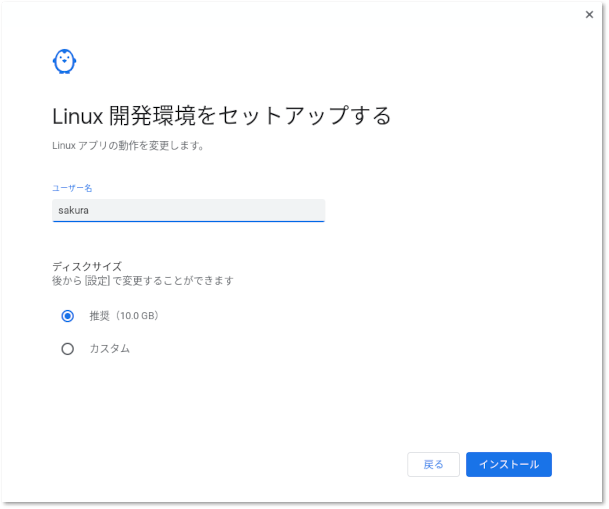Select the カスタム disk size radio button

(68, 349)
